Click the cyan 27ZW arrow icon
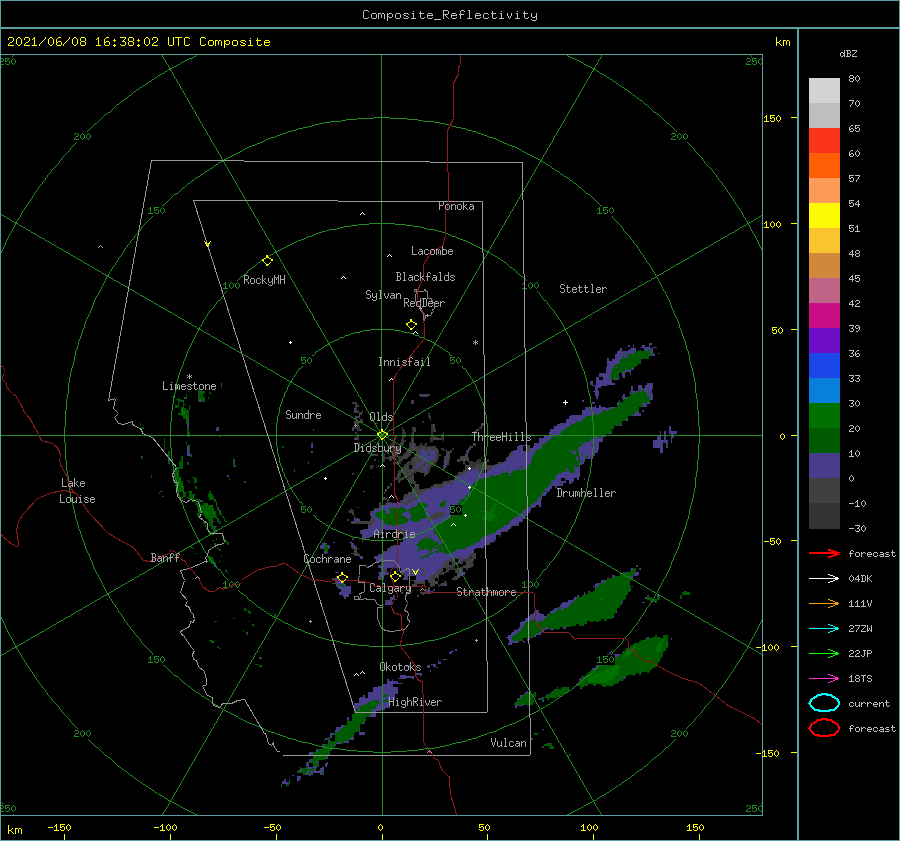The width and height of the screenshot is (900, 841). [824, 629]
